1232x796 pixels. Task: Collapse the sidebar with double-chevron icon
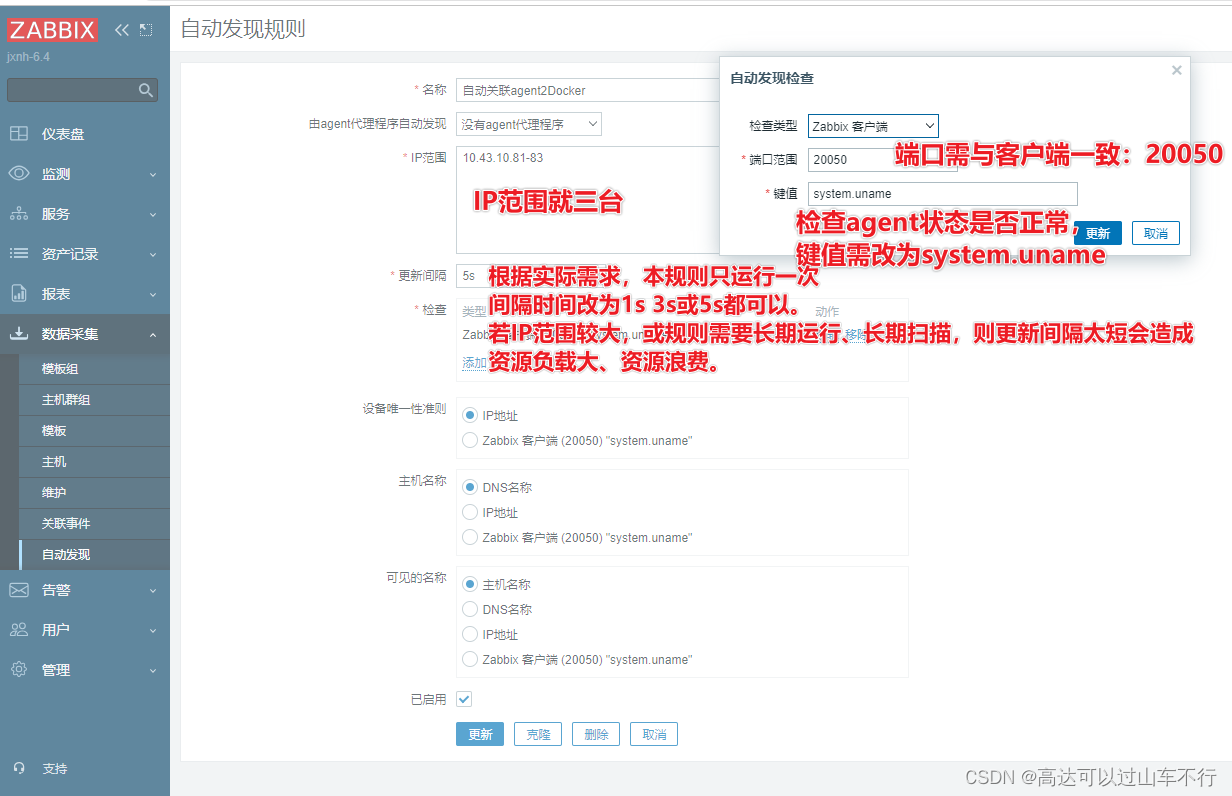click(122, 30)
